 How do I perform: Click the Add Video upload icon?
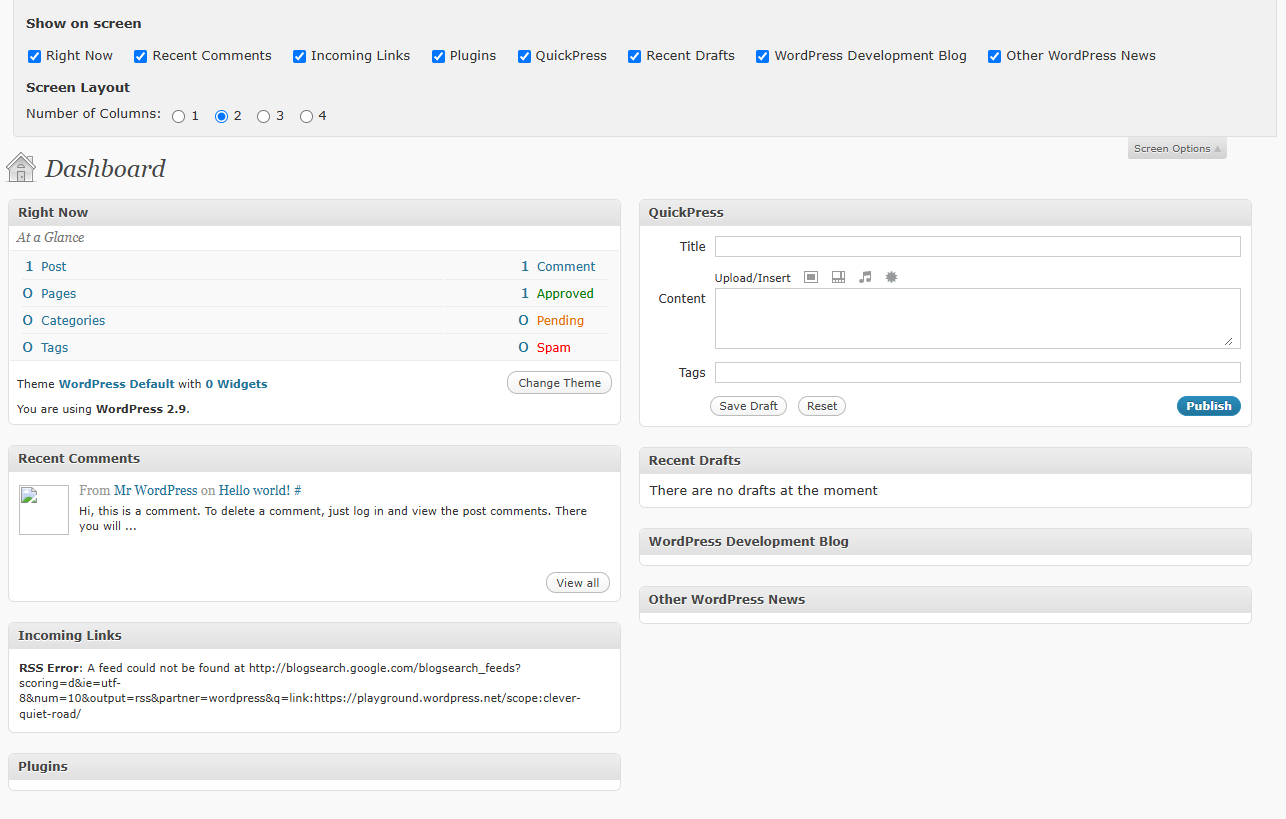(x=838, y=277)
